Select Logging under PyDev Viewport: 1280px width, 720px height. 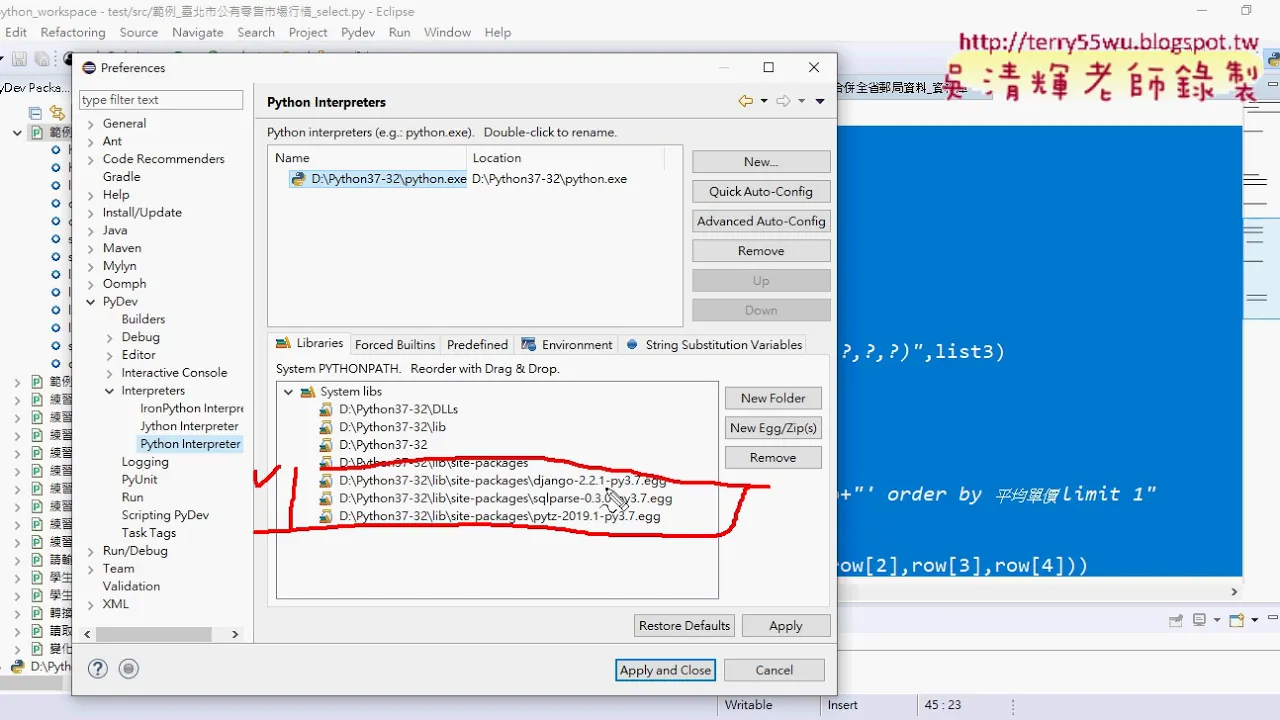145,462
